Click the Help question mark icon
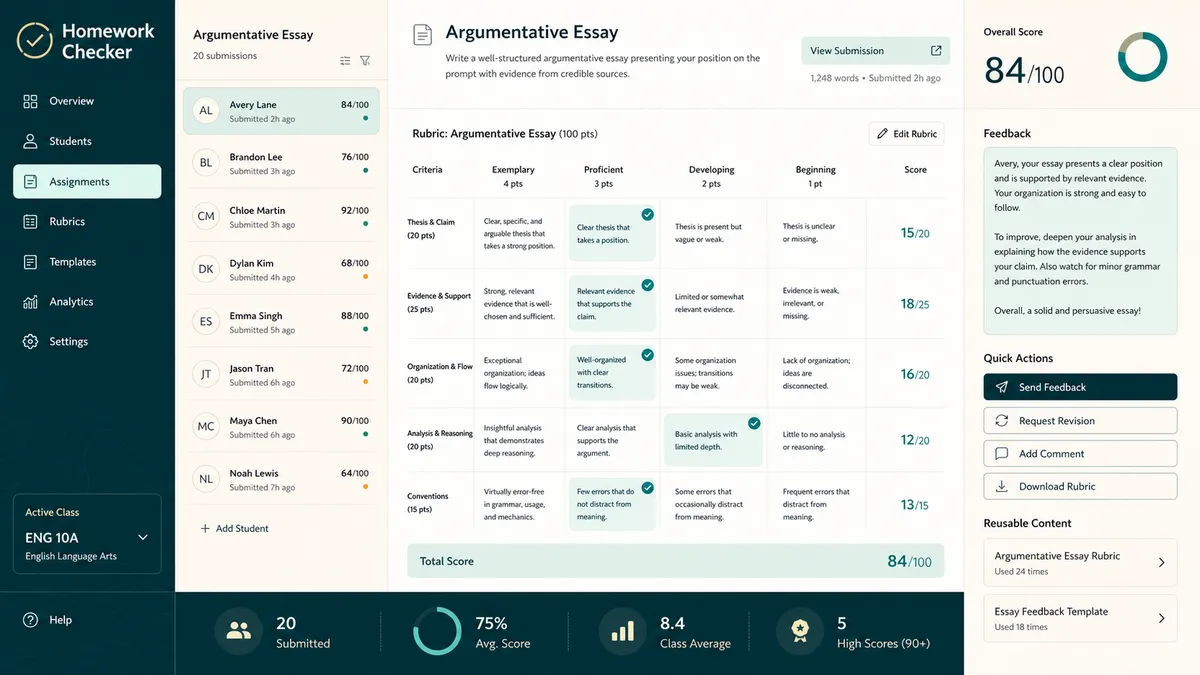Screen dimensions: 1200x675 30,620
